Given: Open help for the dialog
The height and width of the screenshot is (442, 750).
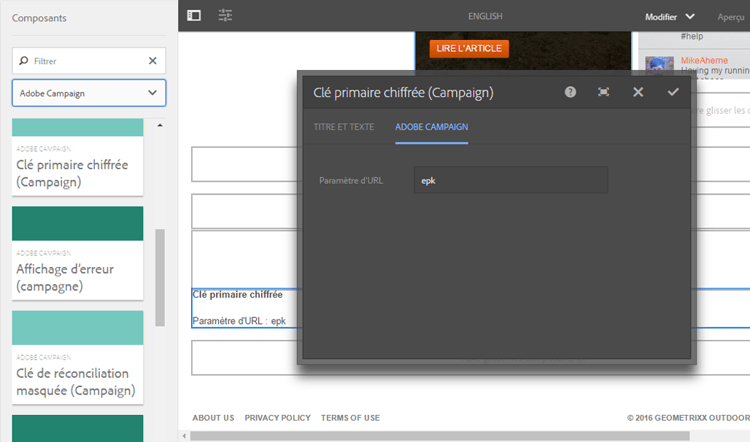Looking at the screenshot, I should point(570,92).
